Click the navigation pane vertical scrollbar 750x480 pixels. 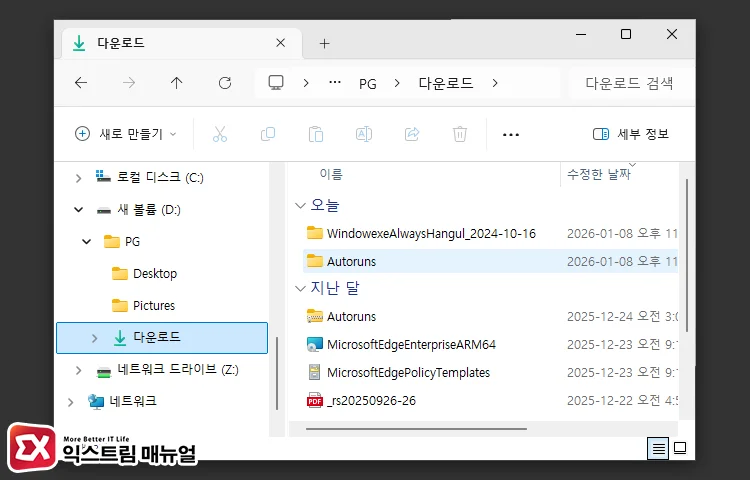[x=277, y=373]
